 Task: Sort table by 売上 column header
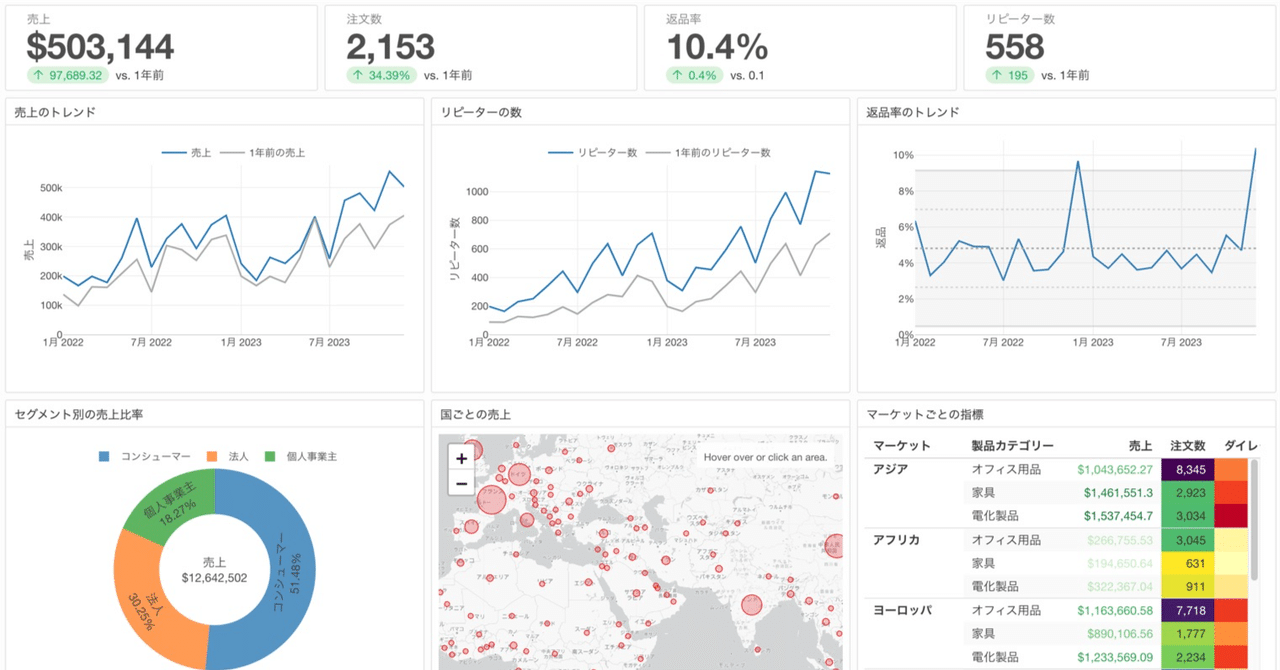[1140, 445]
